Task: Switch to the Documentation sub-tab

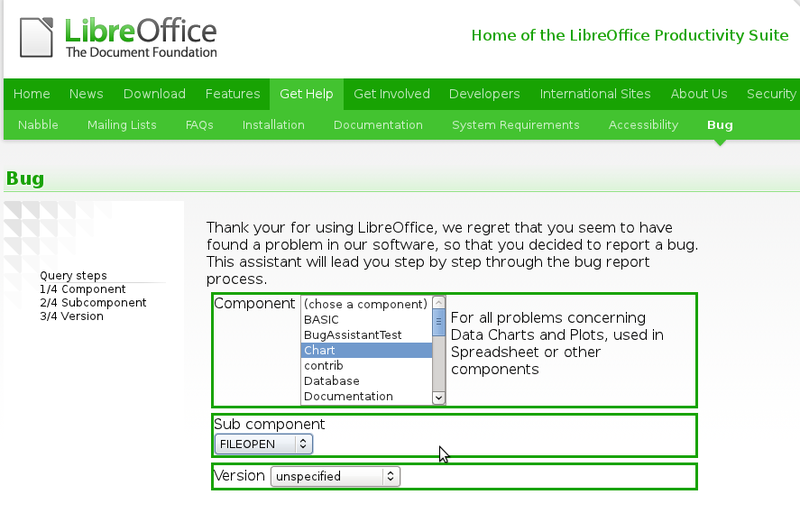Action: click(x=378, y=125)
